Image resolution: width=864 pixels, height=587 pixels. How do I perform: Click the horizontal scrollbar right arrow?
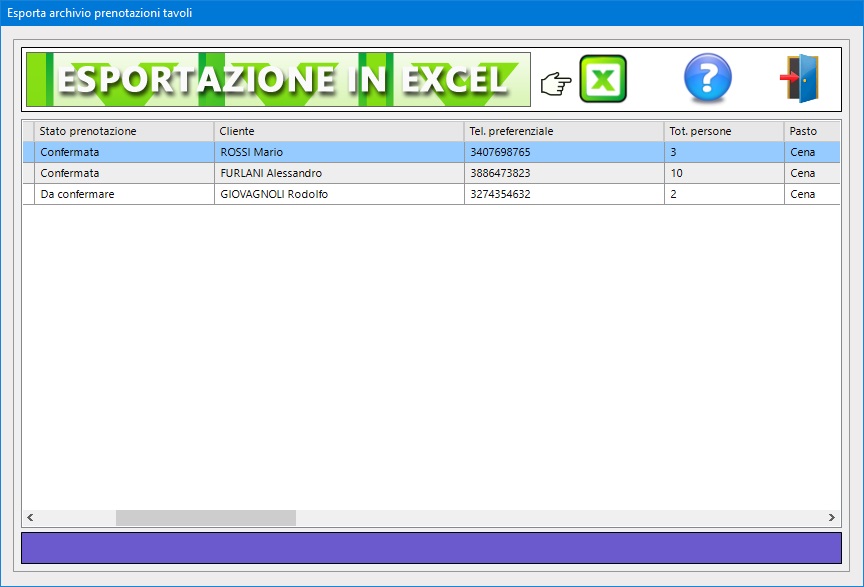pos(831,518)
